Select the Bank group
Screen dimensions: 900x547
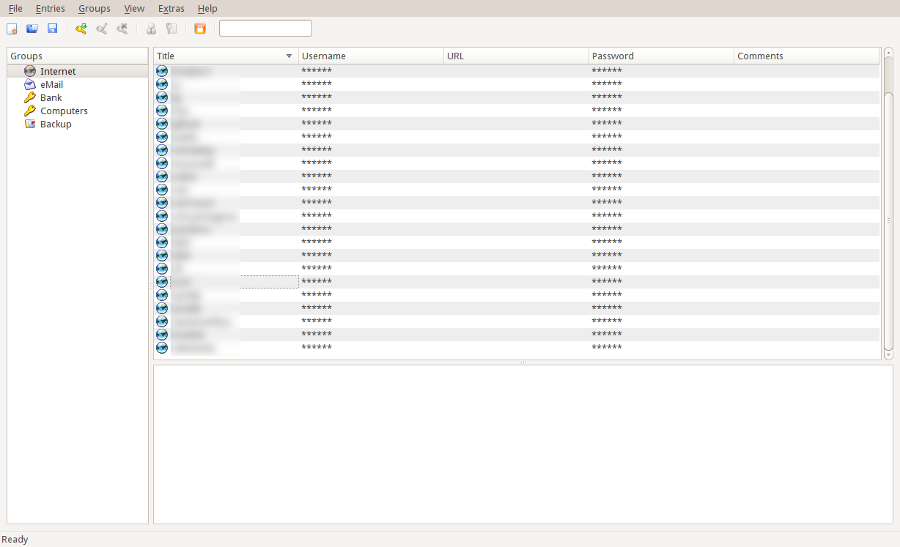coord(50,98)
